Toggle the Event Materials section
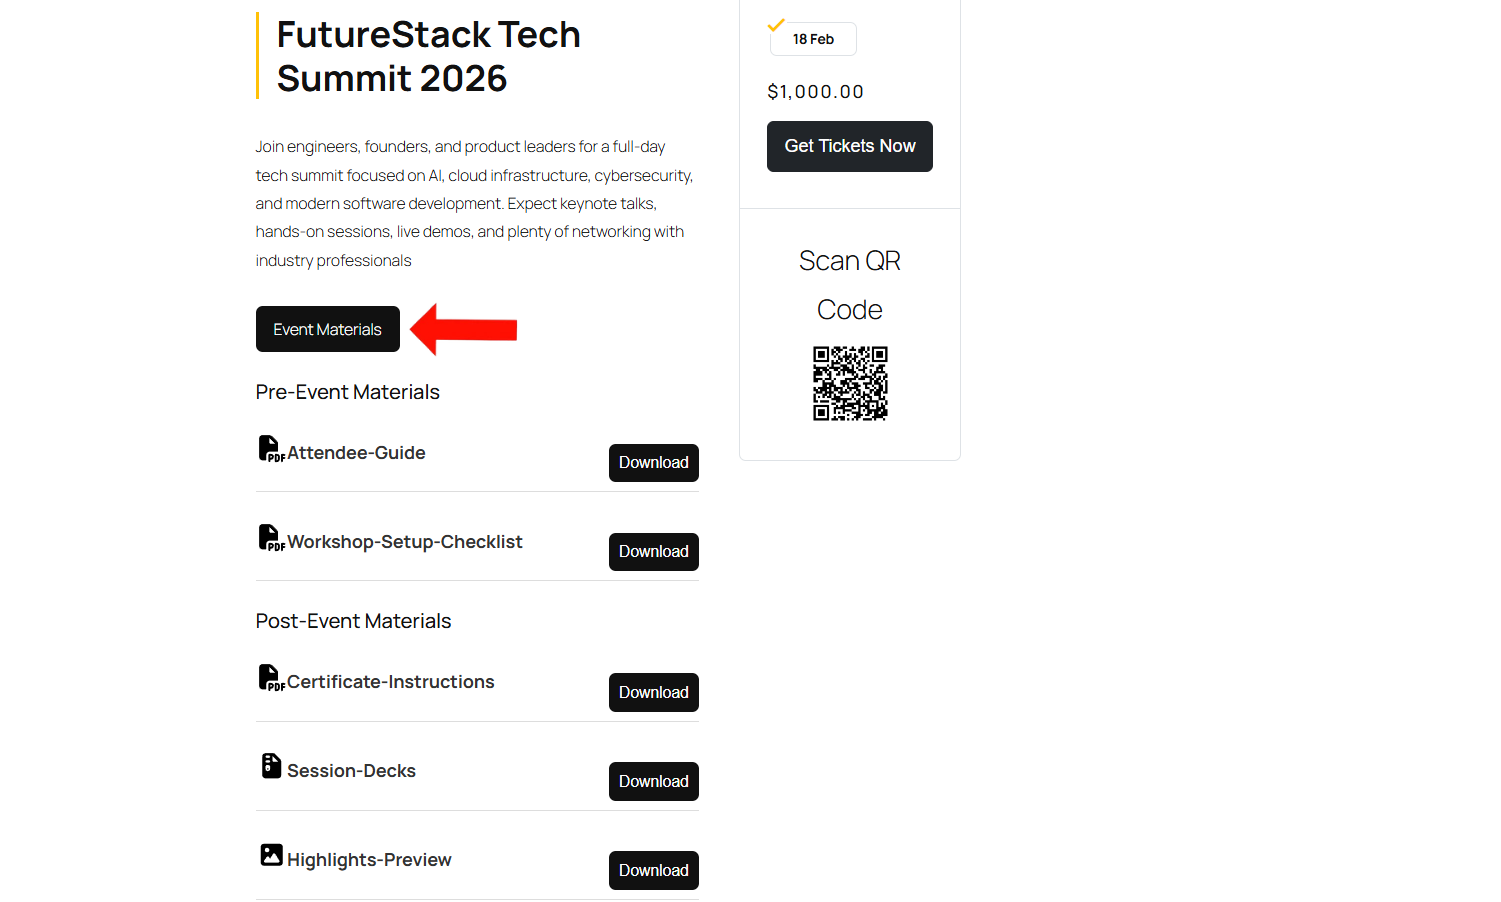The image size is (1501, 902). [x=328, y=329]
